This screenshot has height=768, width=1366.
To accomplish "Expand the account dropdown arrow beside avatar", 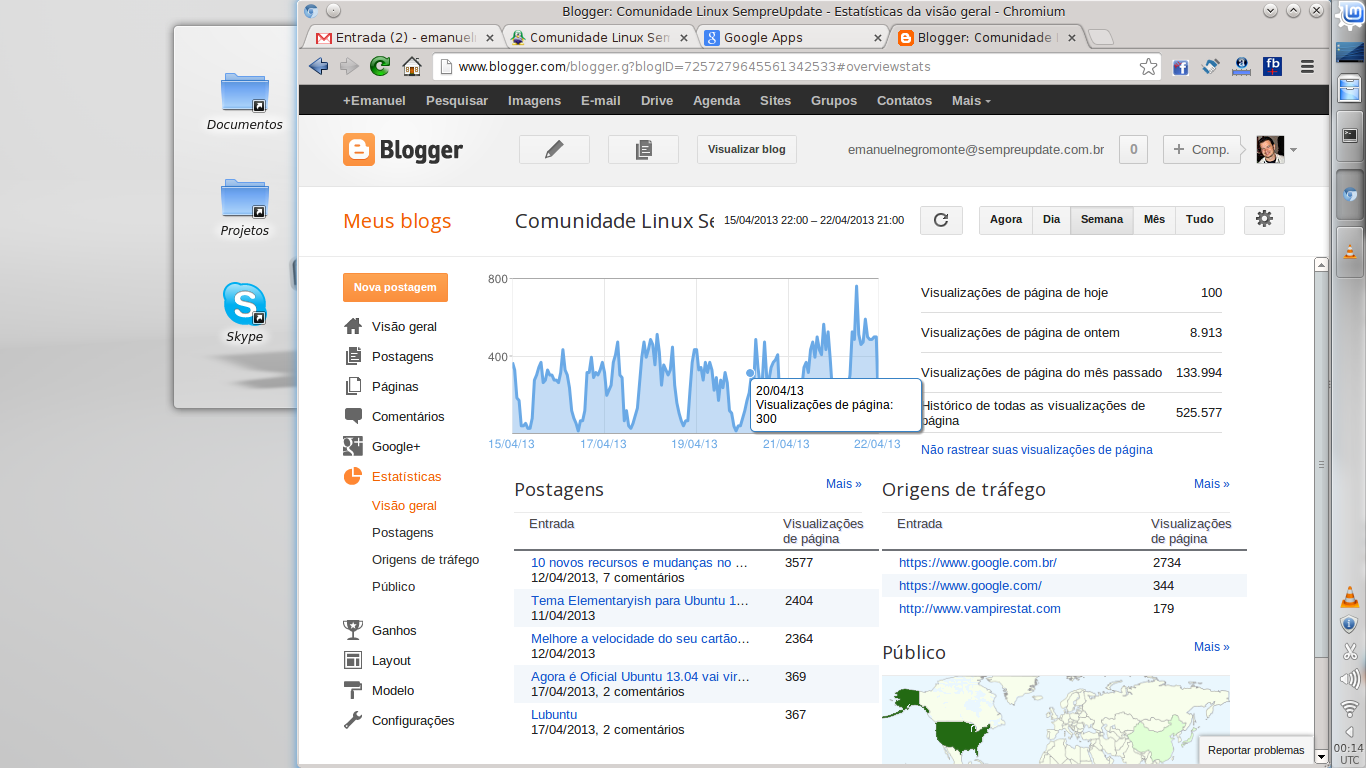I will click(1293, 151).
